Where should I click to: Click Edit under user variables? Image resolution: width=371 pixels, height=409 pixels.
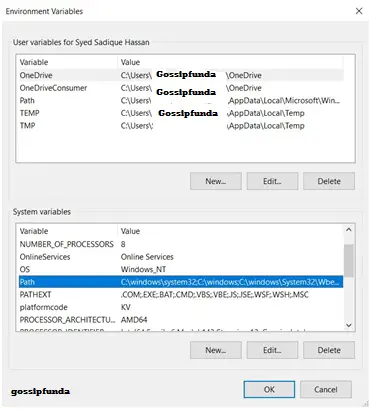coord(272,181)
